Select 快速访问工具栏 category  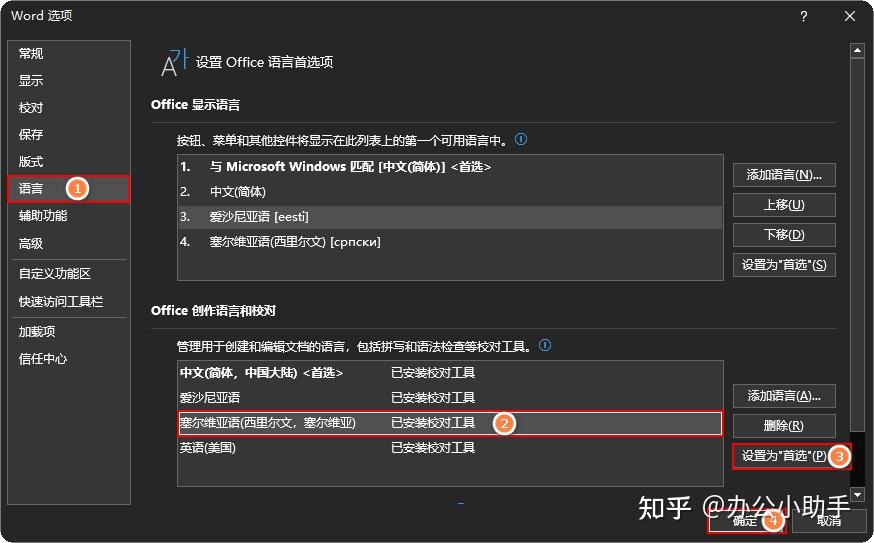69,302
